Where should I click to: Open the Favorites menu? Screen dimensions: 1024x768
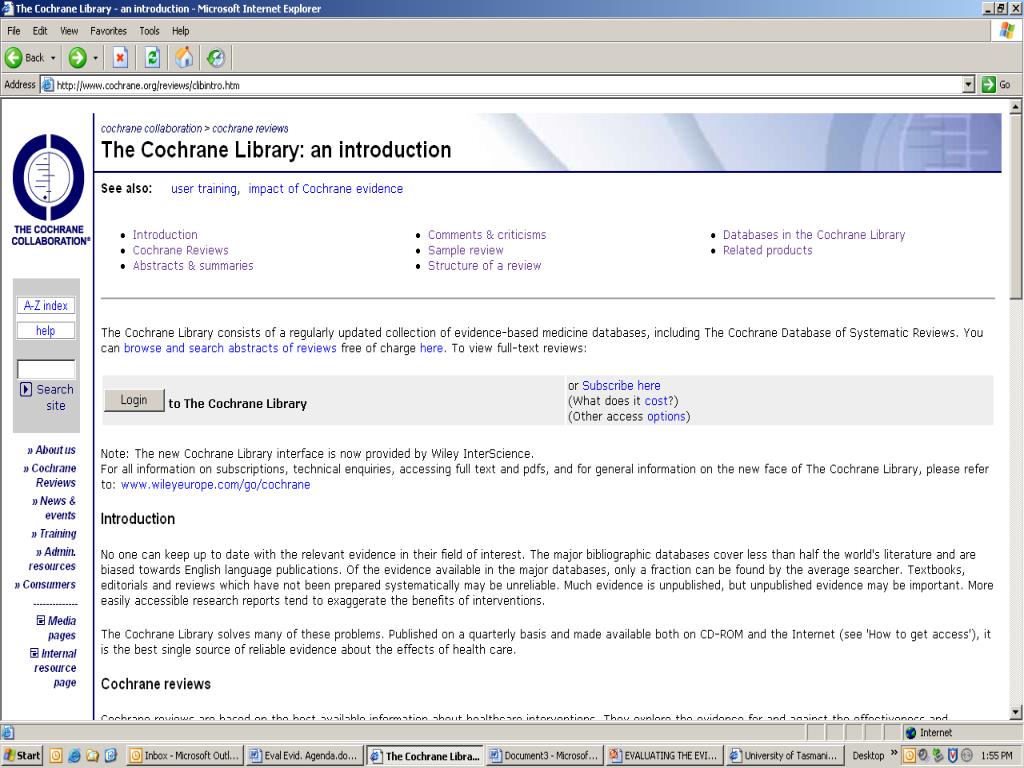(x=108, y=31)
